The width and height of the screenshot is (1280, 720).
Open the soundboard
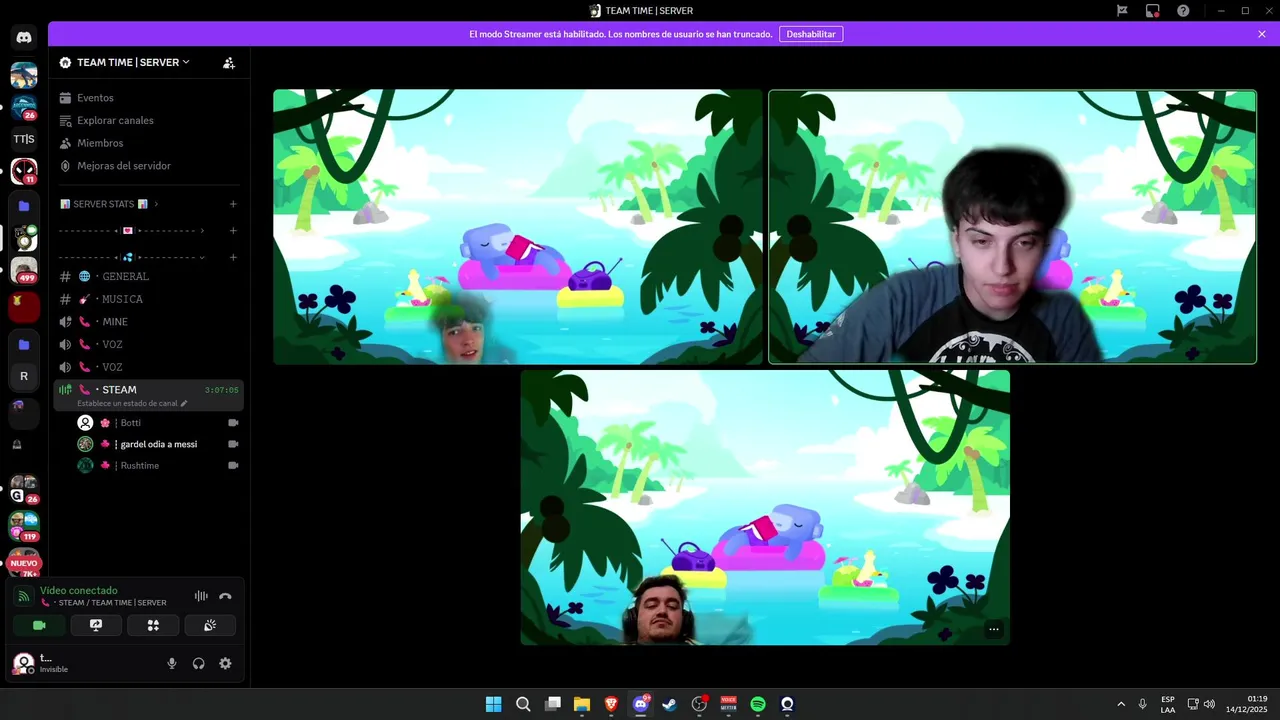[x=210, y=625]
